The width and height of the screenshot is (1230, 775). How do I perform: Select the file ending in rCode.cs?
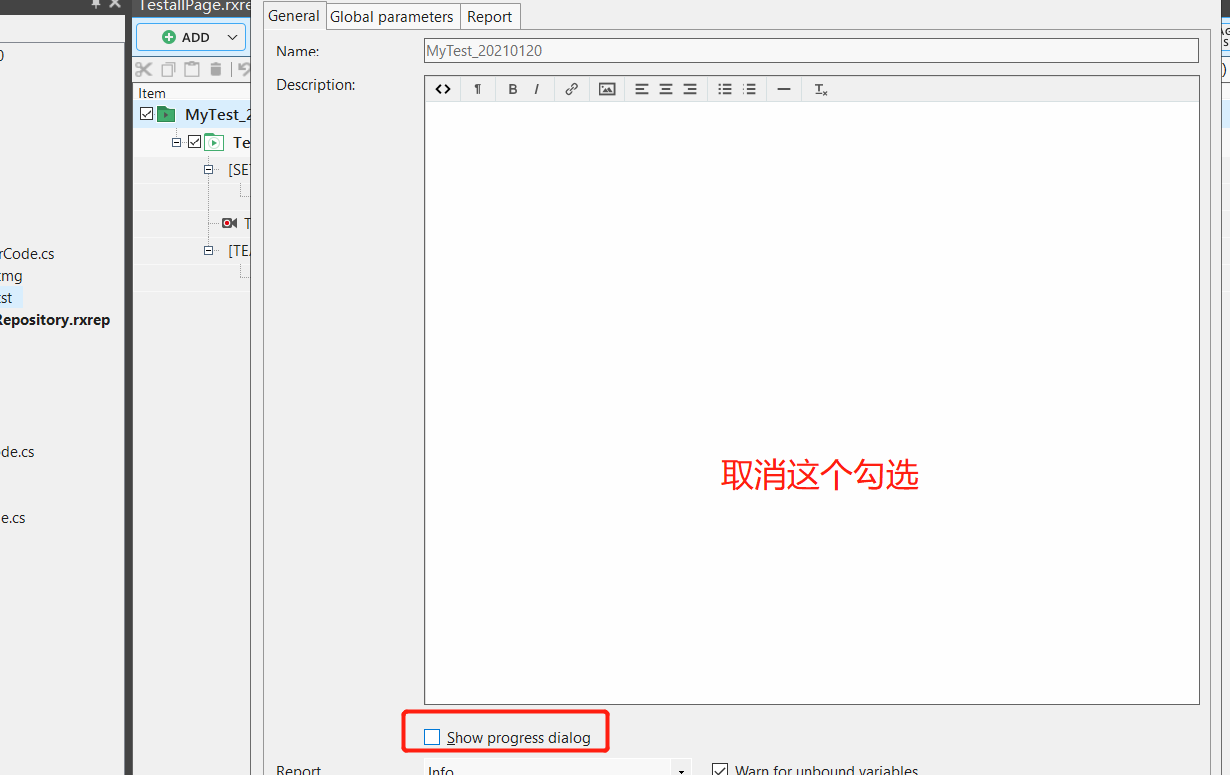point(27,254)
